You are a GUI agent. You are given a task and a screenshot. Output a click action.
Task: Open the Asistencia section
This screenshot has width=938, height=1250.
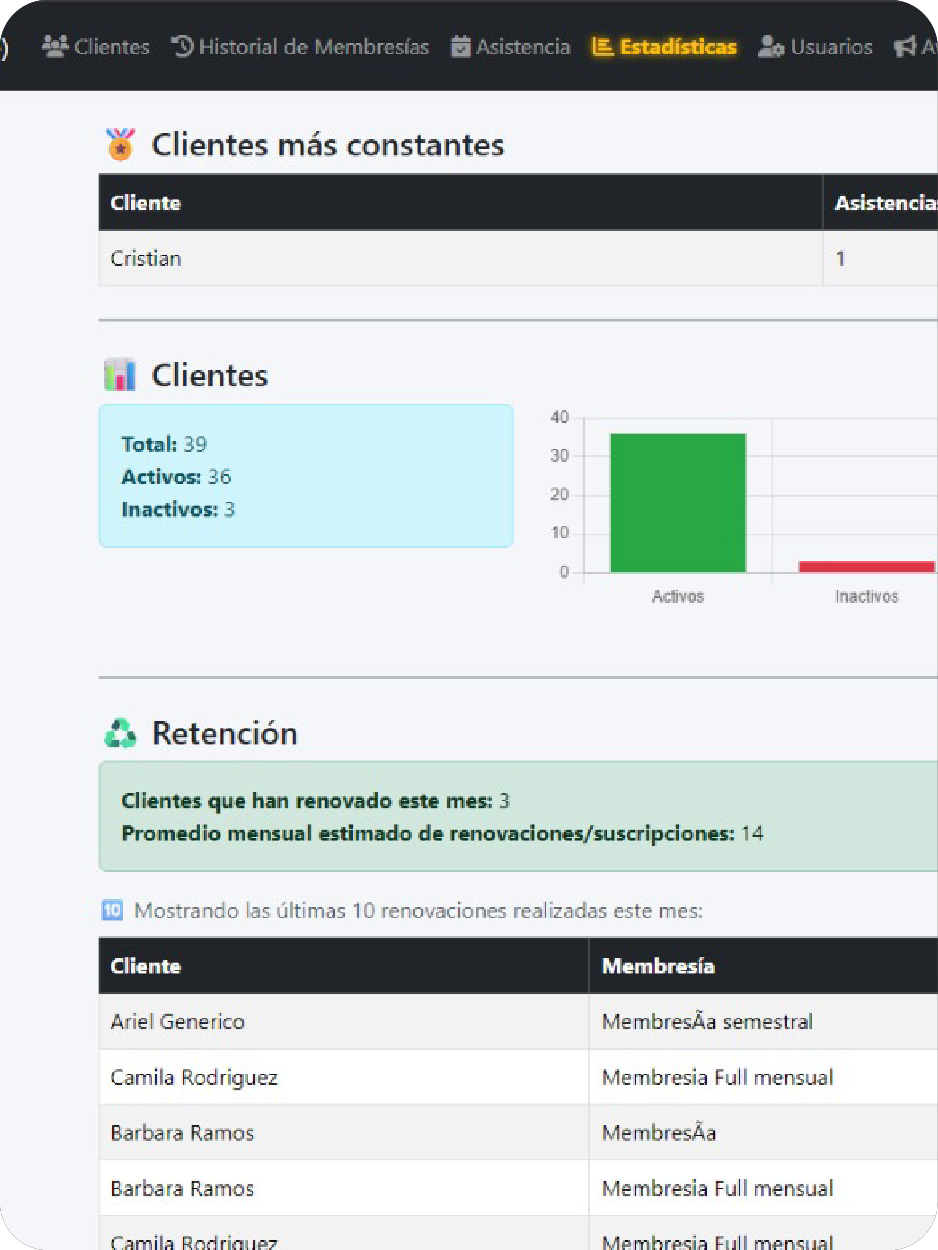521,46
